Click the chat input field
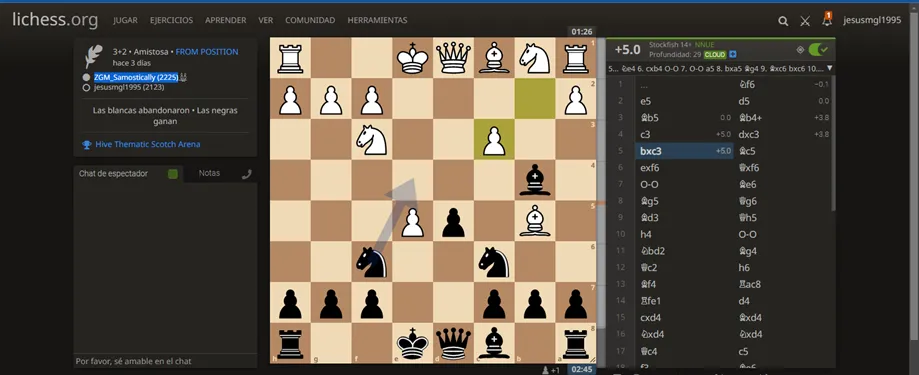This screenshot has width=919, height=375. 165,361
